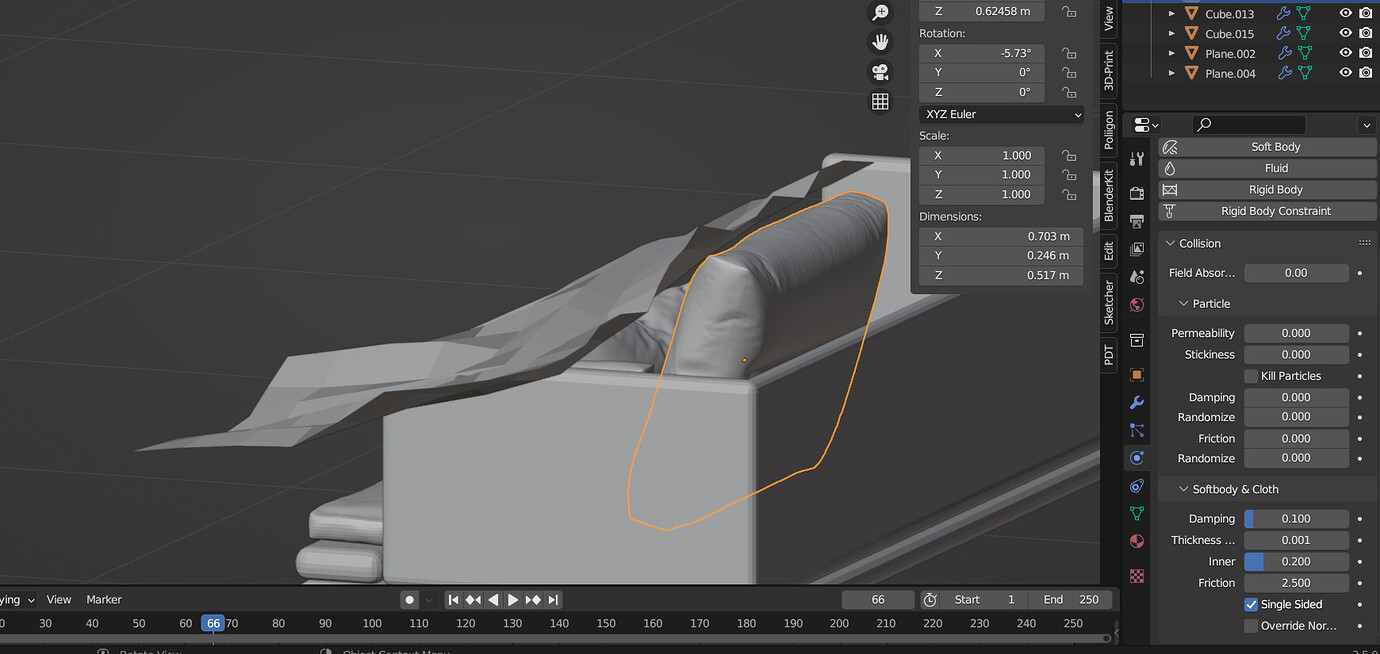The width and height of the screenshot is (1380, 654).
Task: Add Rigid Body physics
Action: [x=1267, y=190]
